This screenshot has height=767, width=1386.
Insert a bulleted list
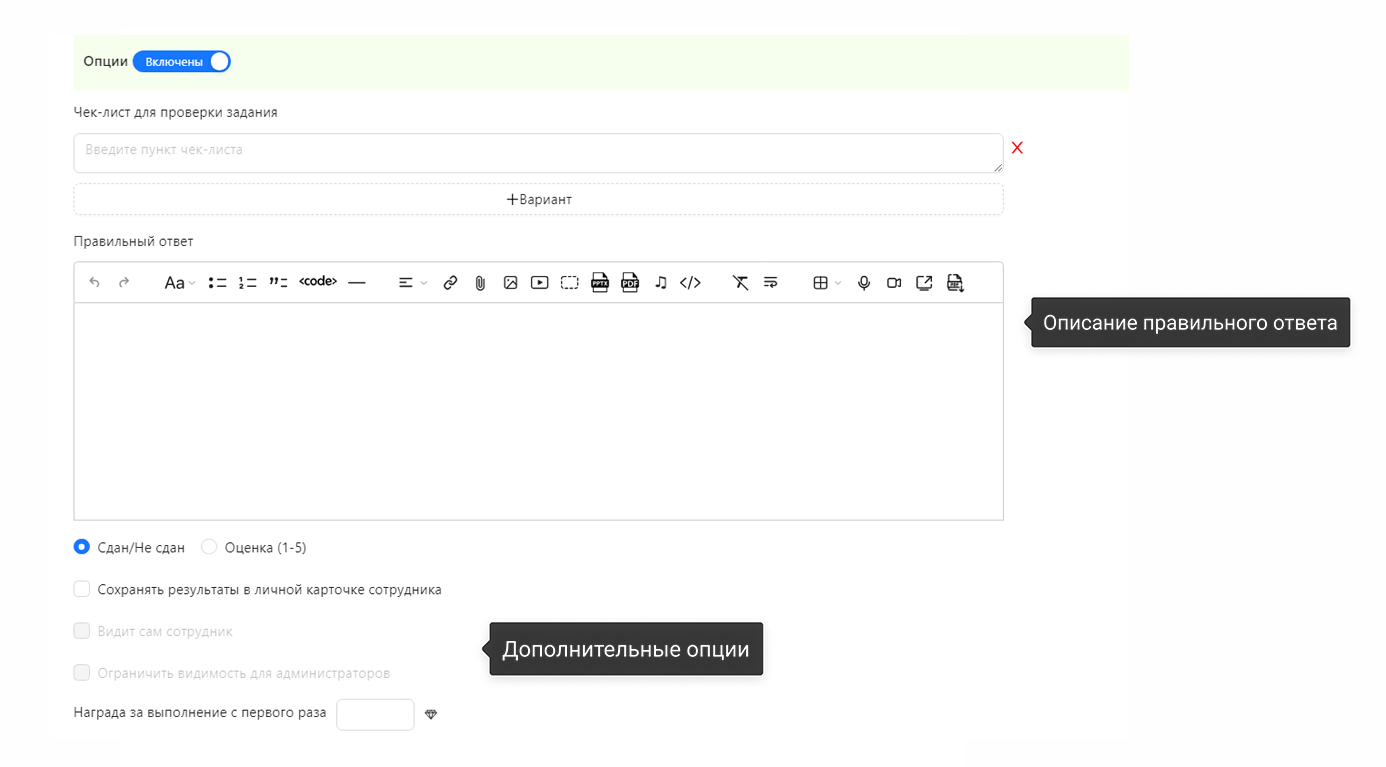(x=218, y=283)
